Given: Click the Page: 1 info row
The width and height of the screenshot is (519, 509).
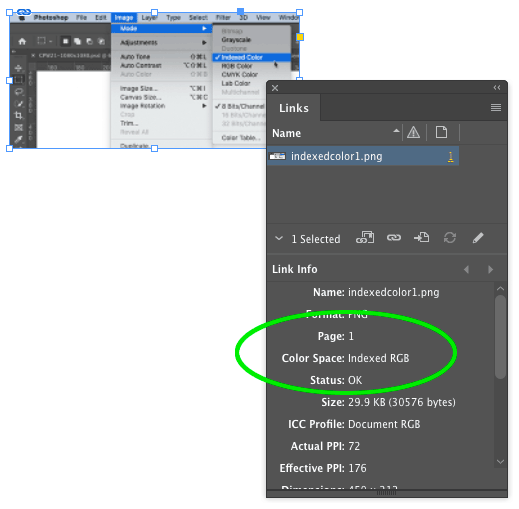Looking at the screenshot, I should [x=335, y=336].
